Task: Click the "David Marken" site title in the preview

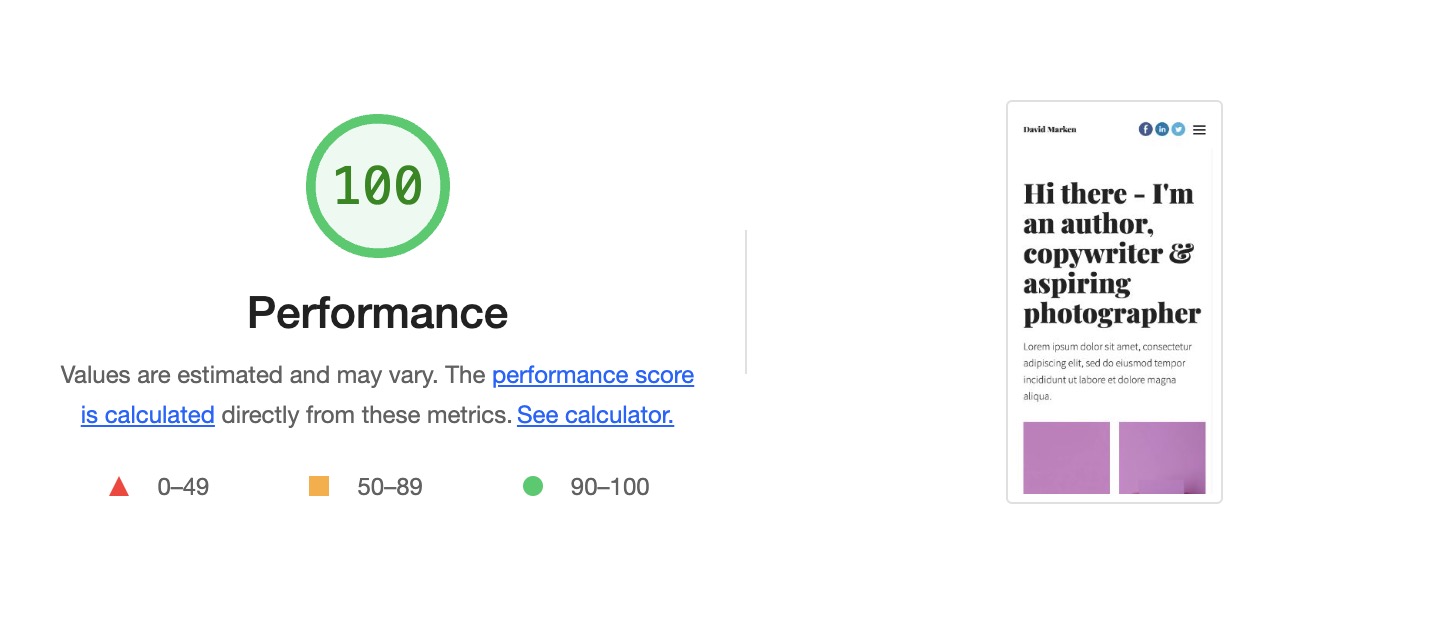Action: pos(1049,129)
